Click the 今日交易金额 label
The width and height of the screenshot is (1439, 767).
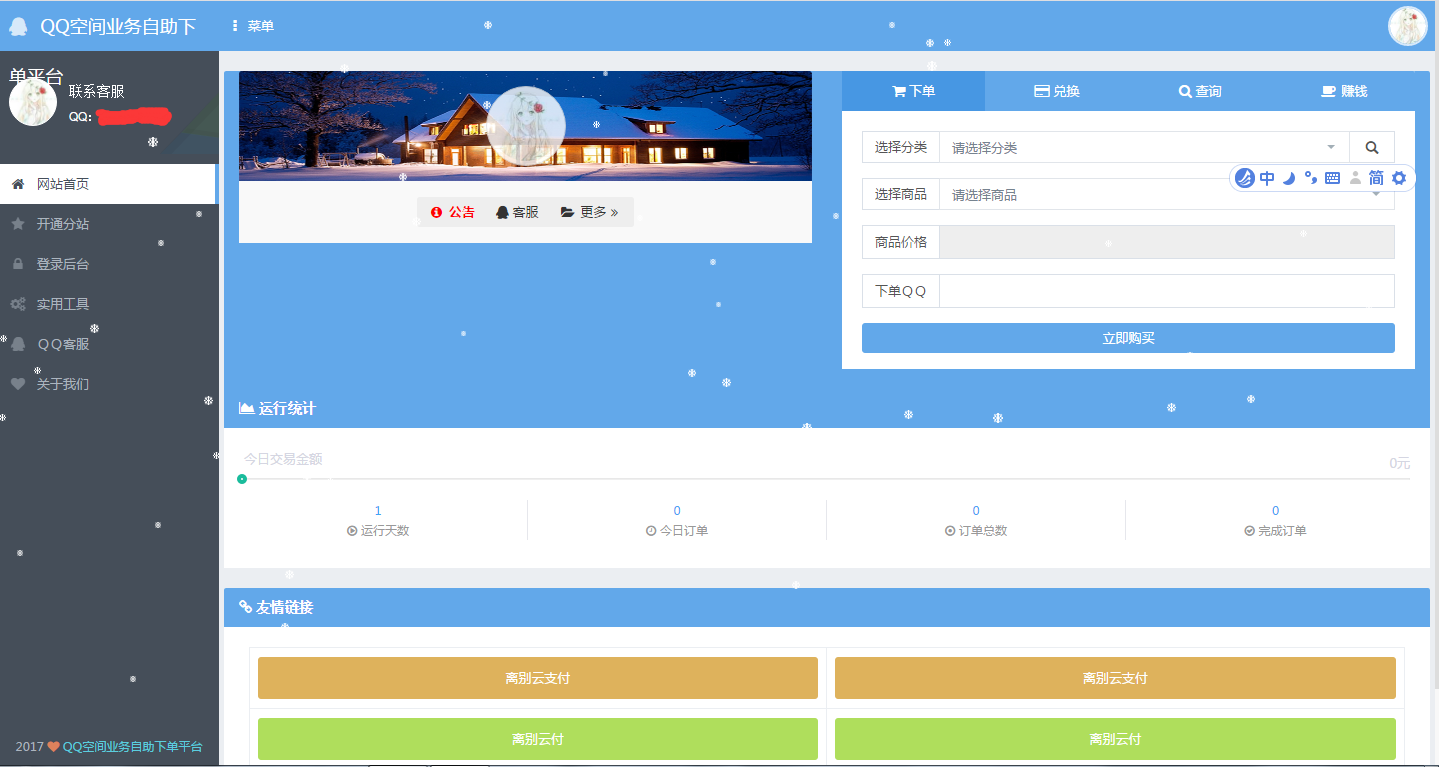[x=283, y=459]
